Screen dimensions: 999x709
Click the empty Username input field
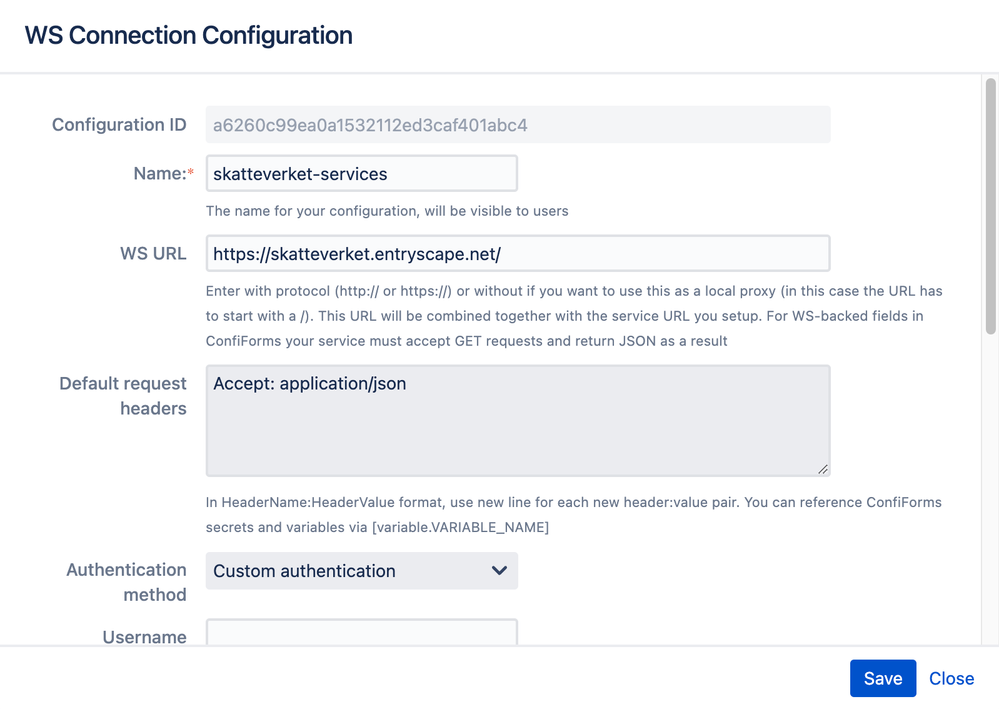360,635
